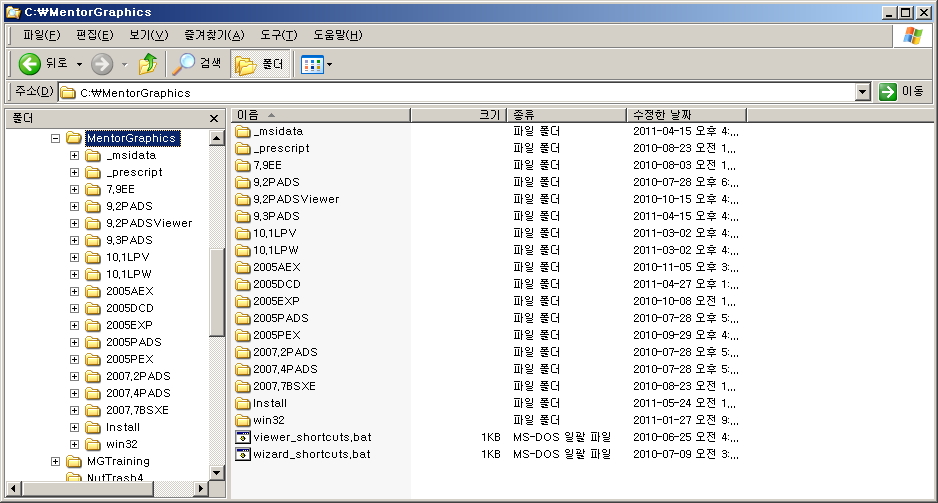
Task: Click the 2005EXP name in file list
Action: pyautogui.click(x=276, y=301)
